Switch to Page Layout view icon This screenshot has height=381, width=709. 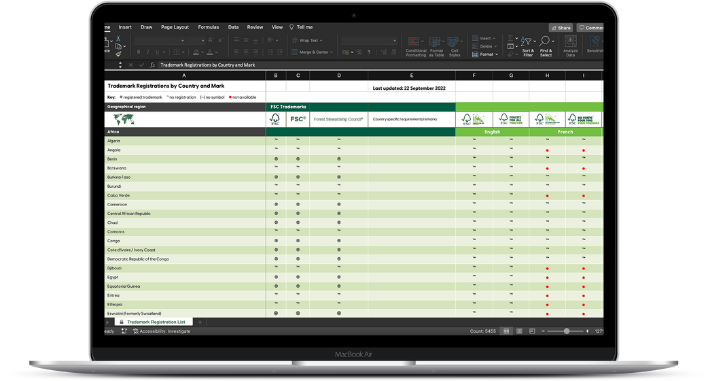[x=519, y=331]
